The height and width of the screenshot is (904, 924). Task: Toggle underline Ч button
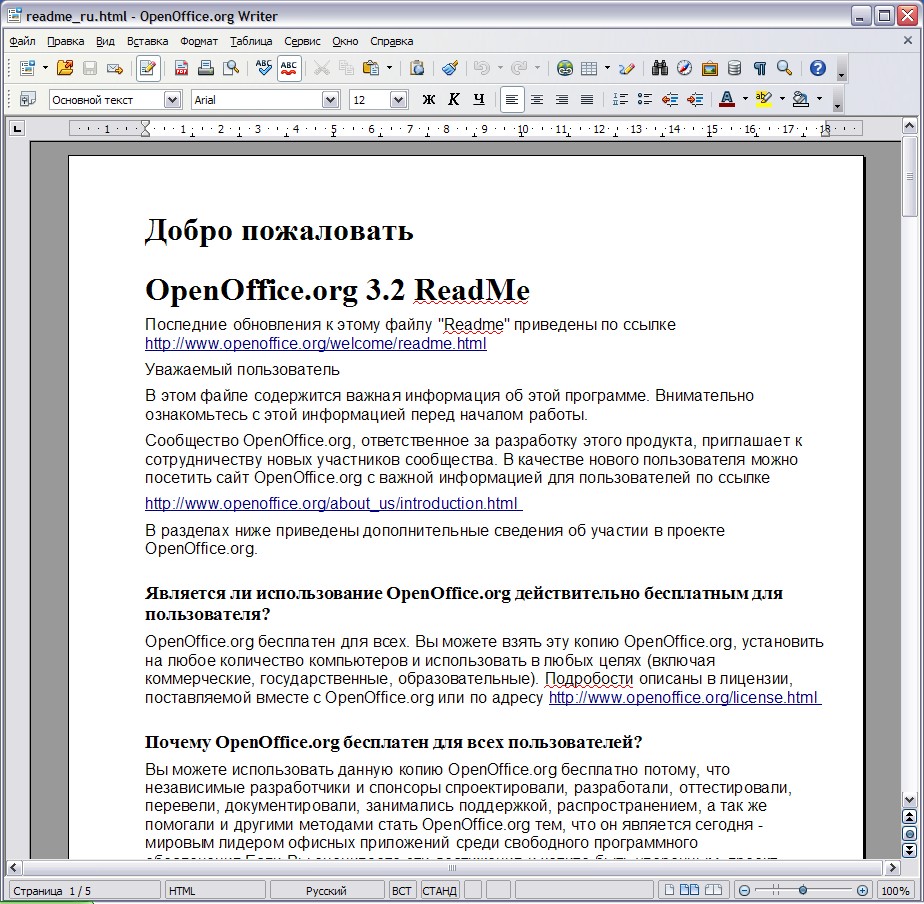click(x=478, y=100)
